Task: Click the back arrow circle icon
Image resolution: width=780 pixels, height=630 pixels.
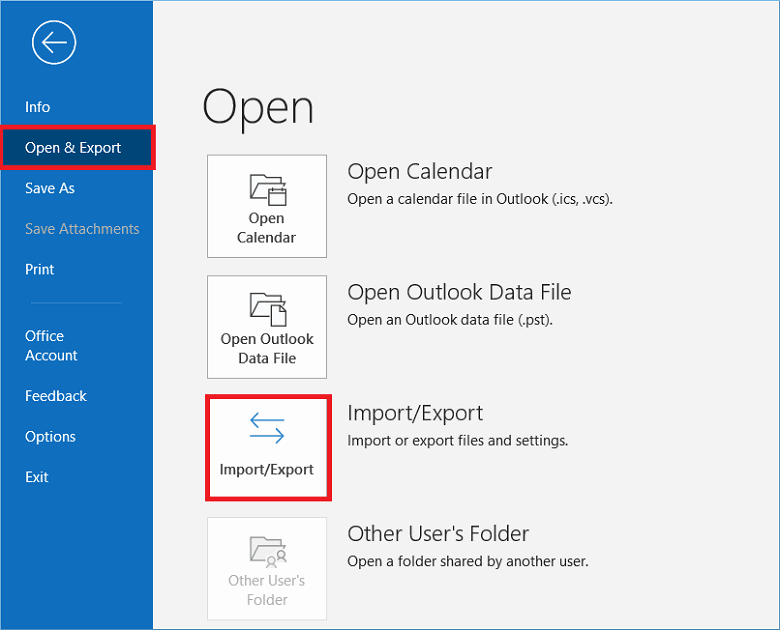Action: (54, 42)
